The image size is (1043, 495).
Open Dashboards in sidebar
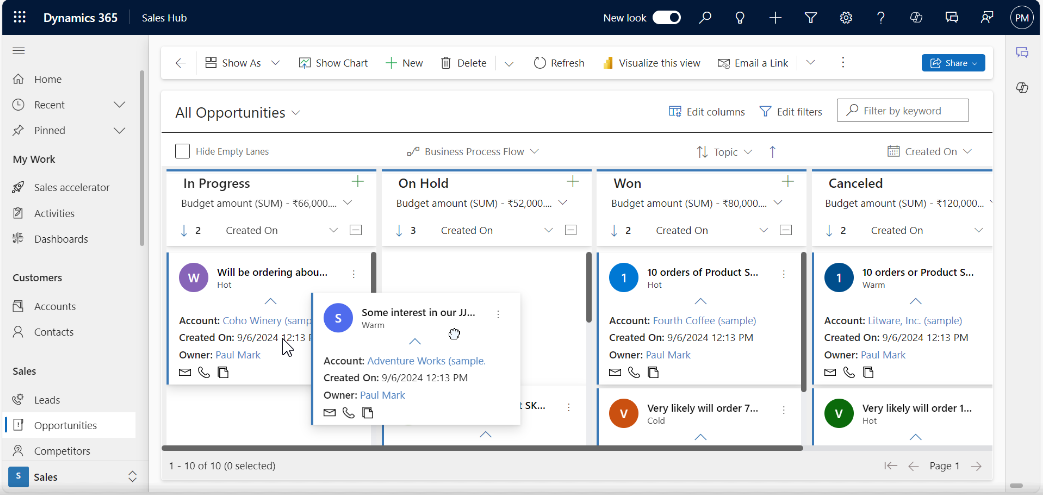(61, 239)
